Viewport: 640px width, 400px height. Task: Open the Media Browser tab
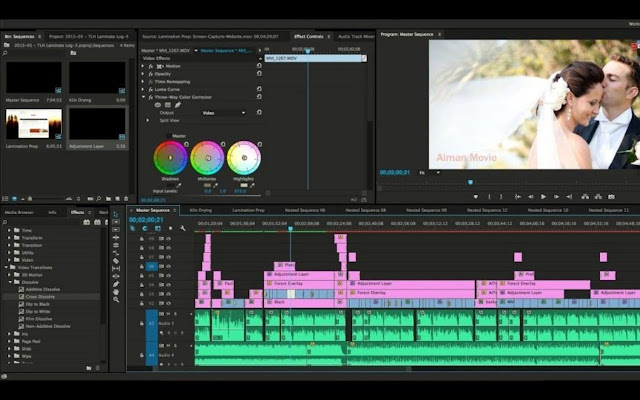pos(19,212)
